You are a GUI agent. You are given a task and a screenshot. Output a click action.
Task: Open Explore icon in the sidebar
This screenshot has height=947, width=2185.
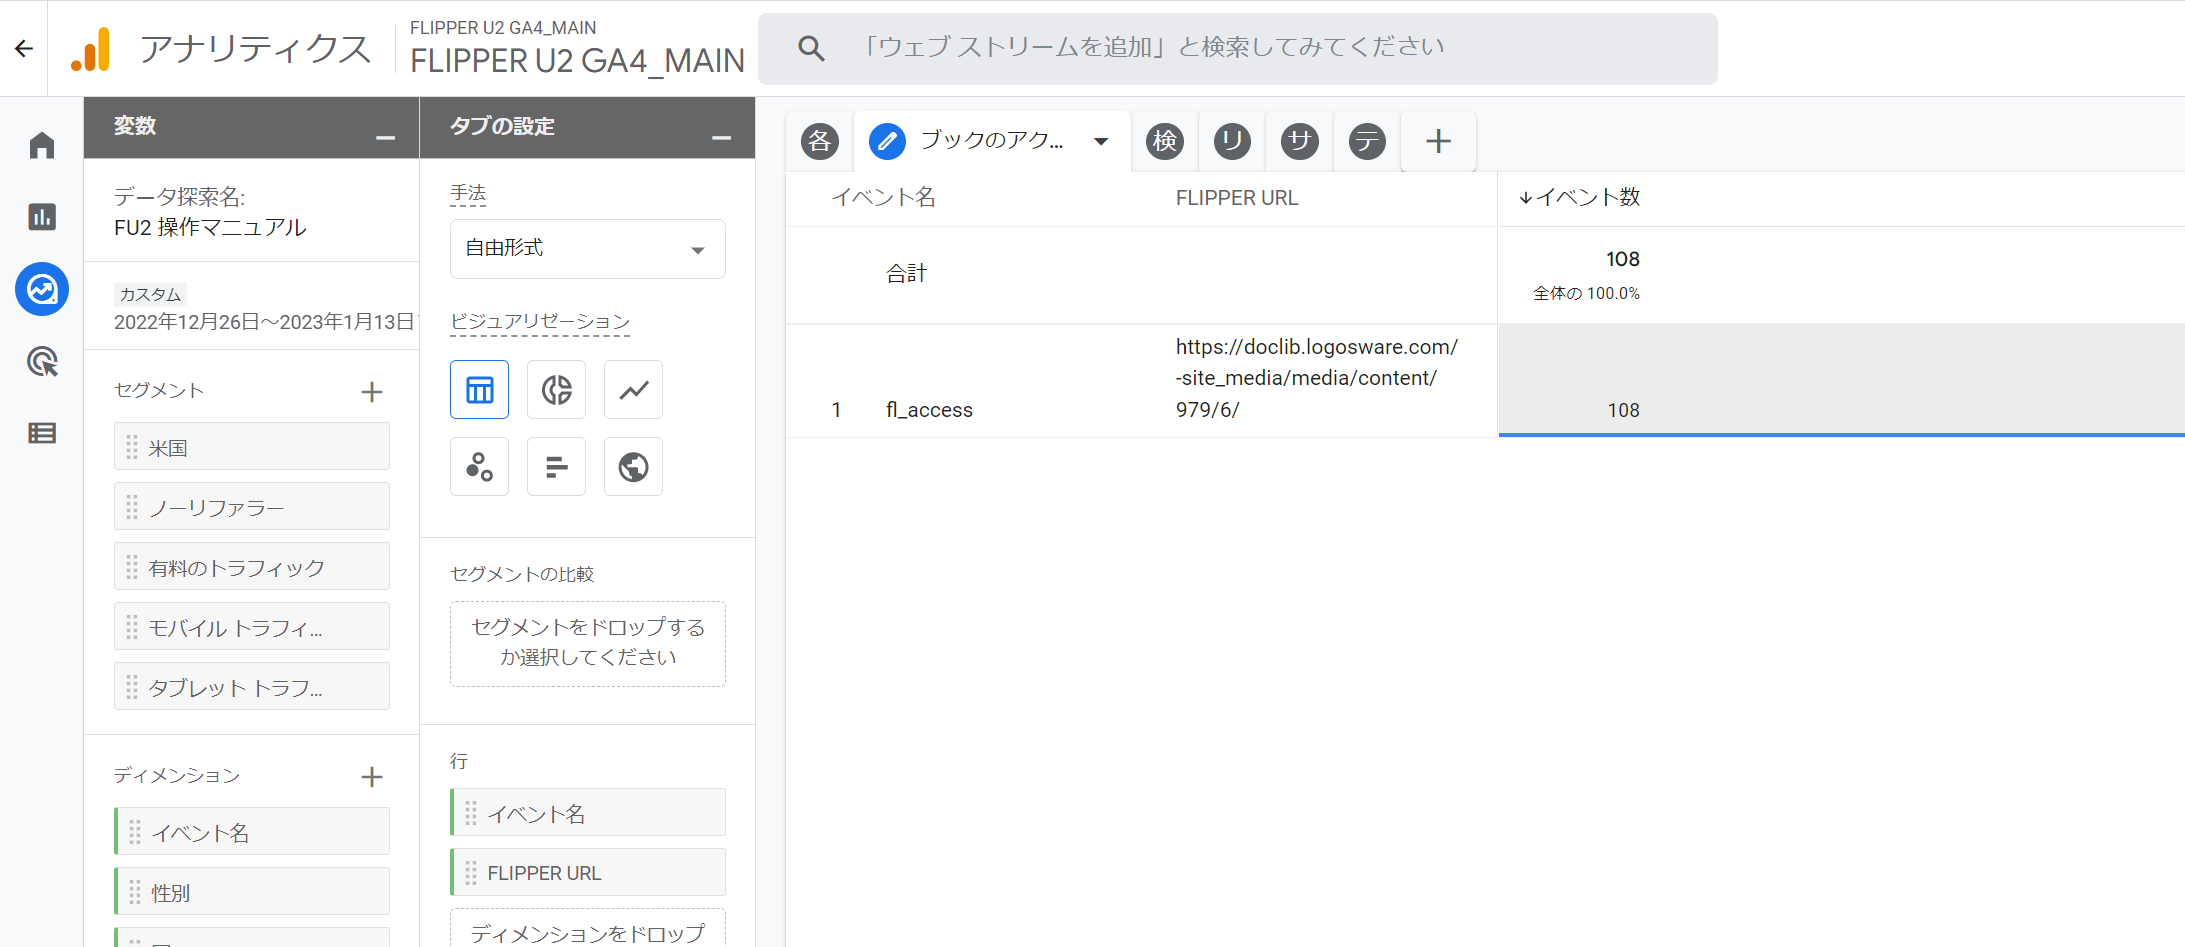(42, 290)
